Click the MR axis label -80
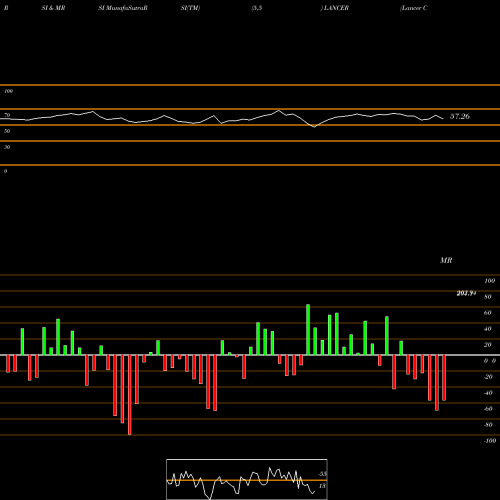 (x=488, y=425)
